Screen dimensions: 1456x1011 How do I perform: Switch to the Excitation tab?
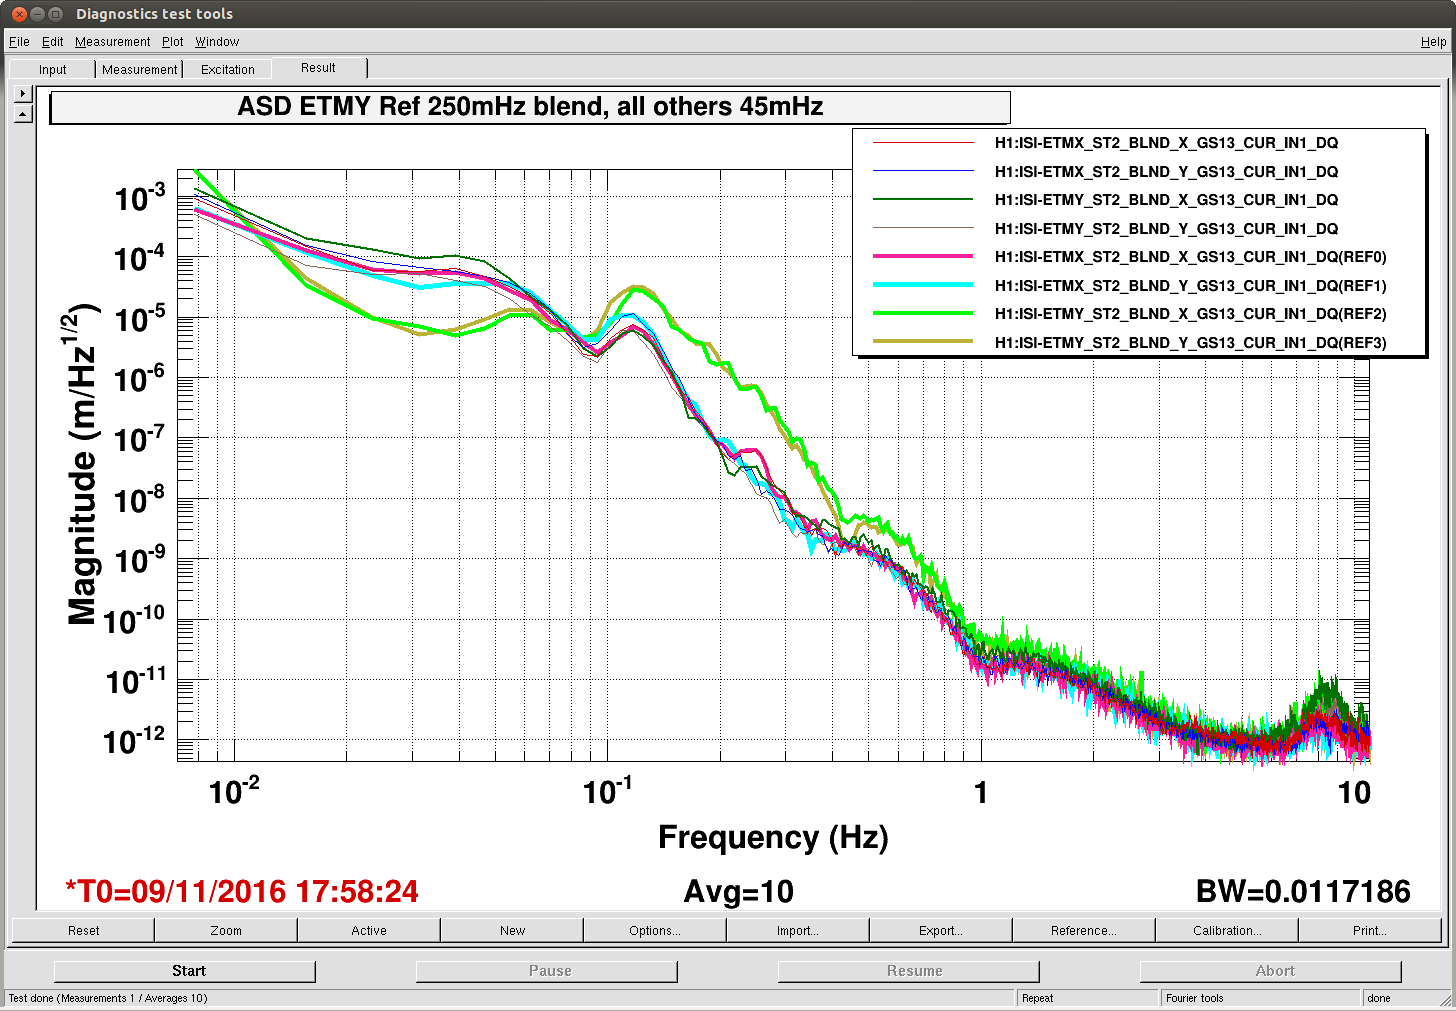228,69
